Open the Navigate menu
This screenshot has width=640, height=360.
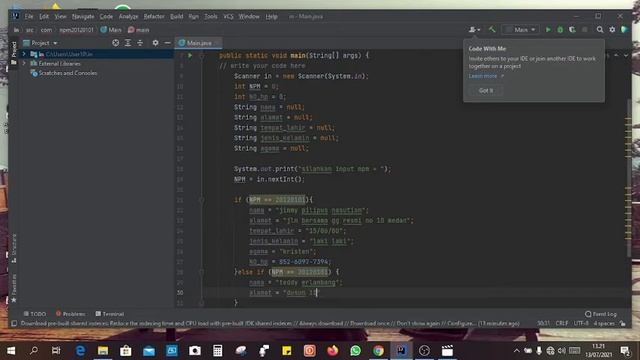tap(83, 16)
